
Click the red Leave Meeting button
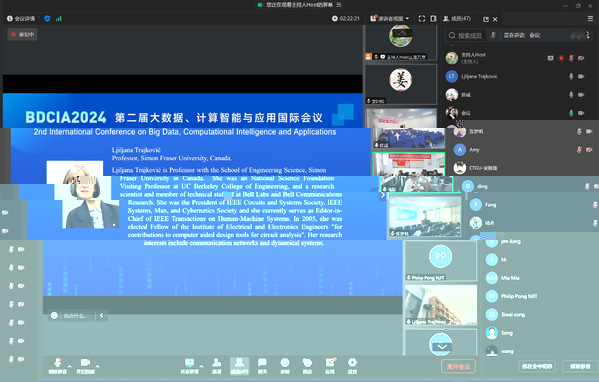pyautogui.click(x=458, y=367)
